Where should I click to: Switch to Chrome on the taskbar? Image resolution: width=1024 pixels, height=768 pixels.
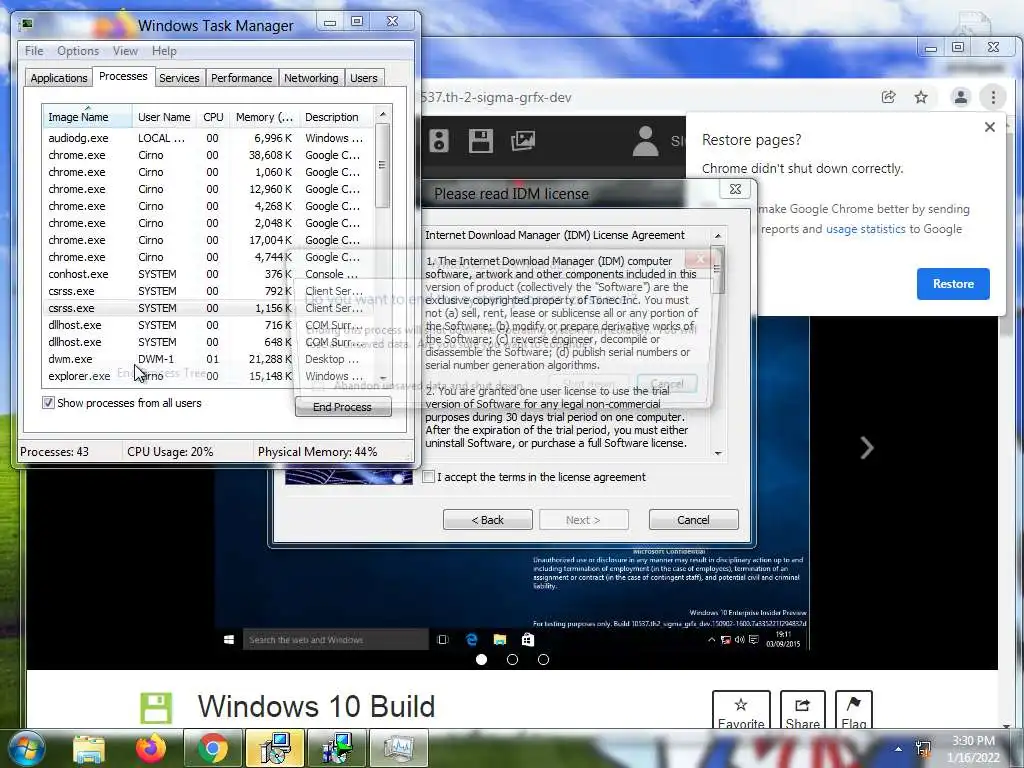point(213,748)
